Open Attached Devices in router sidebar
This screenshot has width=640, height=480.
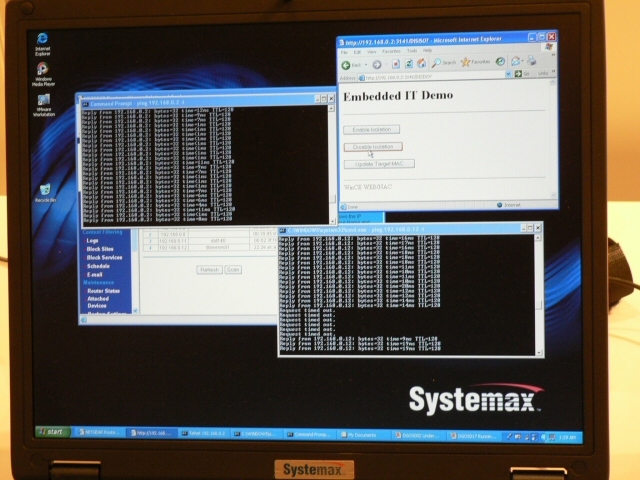pyautogui.click(x=98, y=302)
